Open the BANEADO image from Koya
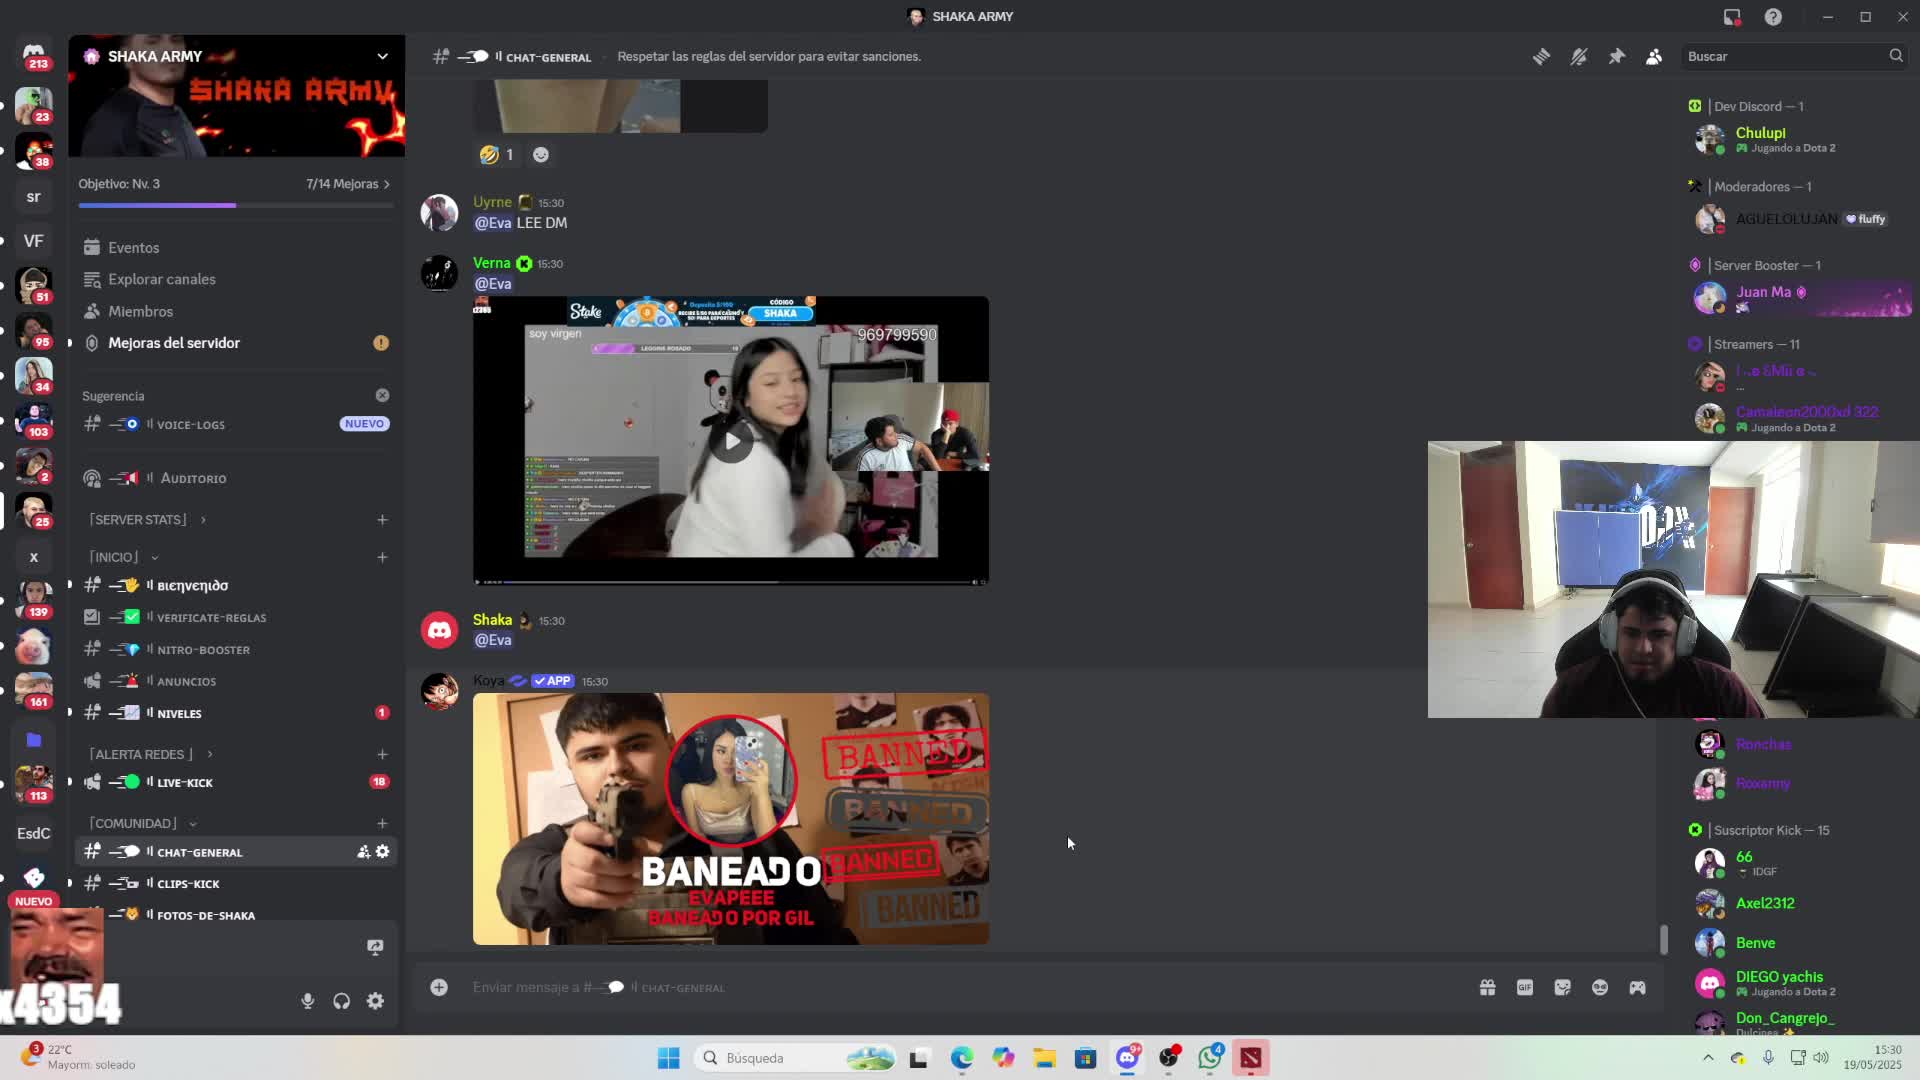This screenshot has width=1920, height=1080. [731, 819]
